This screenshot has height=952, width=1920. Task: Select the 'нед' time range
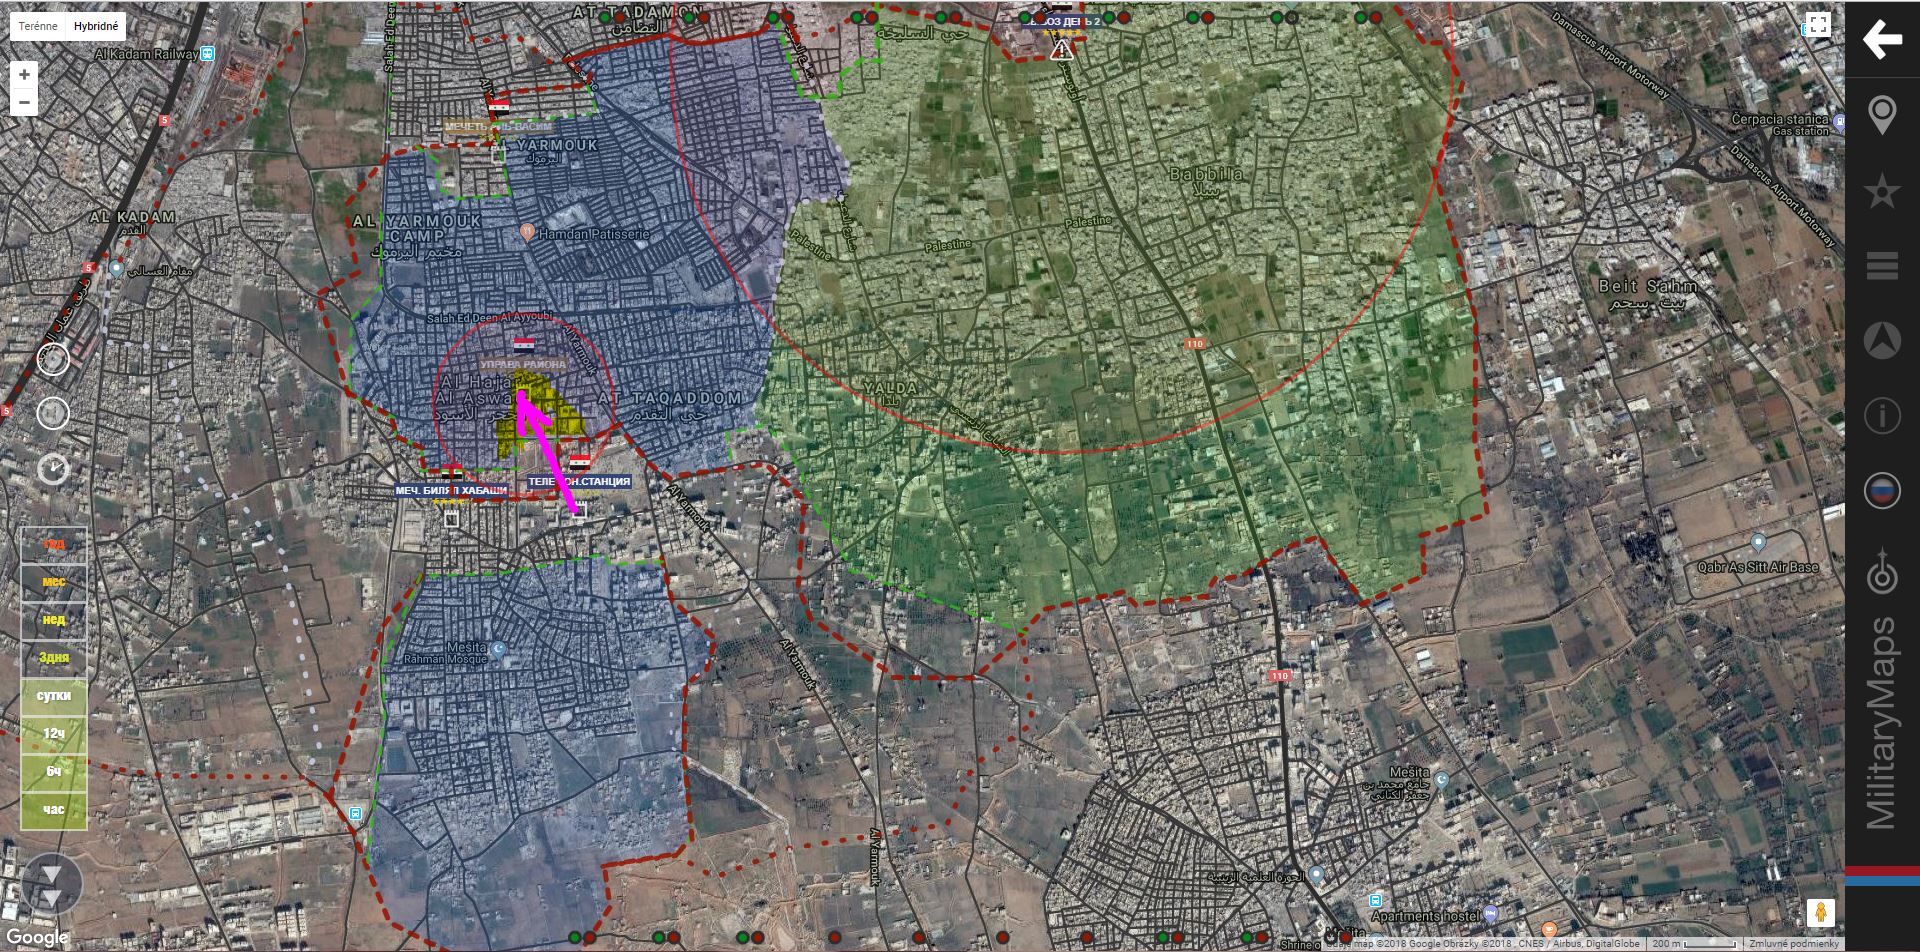click(x=54, y=620)
